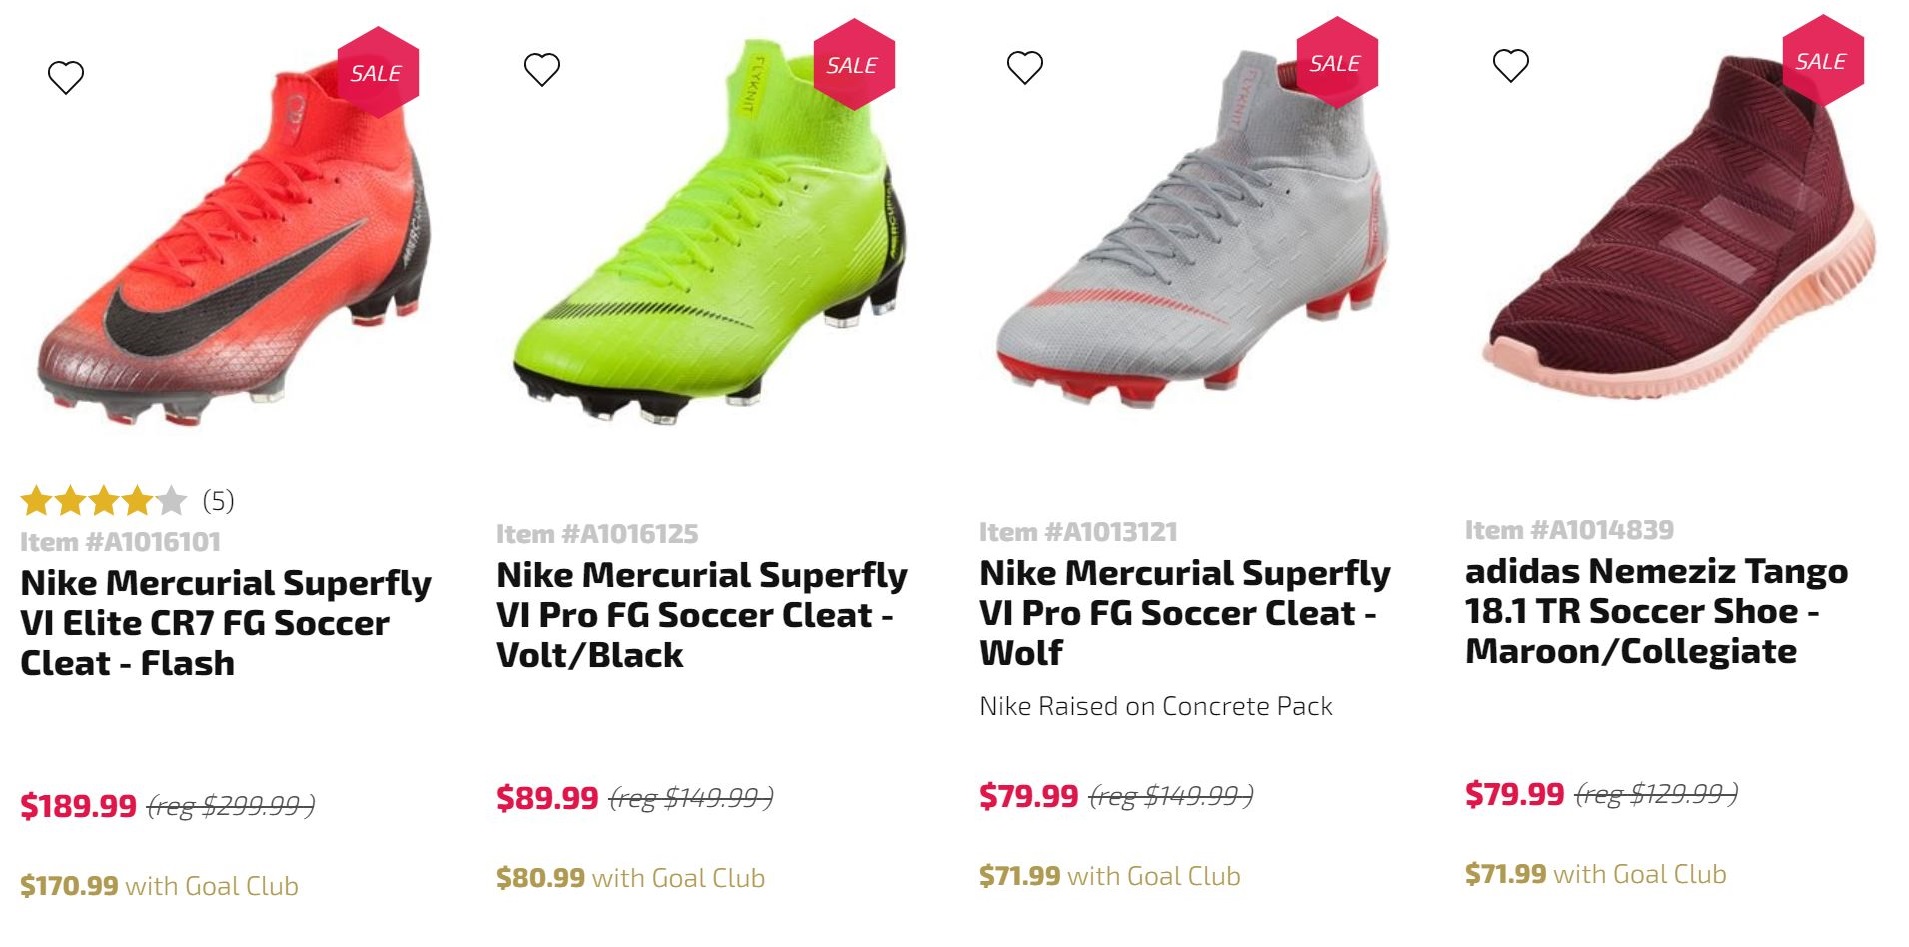
Task: Open Superfly VI Pro Wolf title link
Action: click(x=1184, y=613)
